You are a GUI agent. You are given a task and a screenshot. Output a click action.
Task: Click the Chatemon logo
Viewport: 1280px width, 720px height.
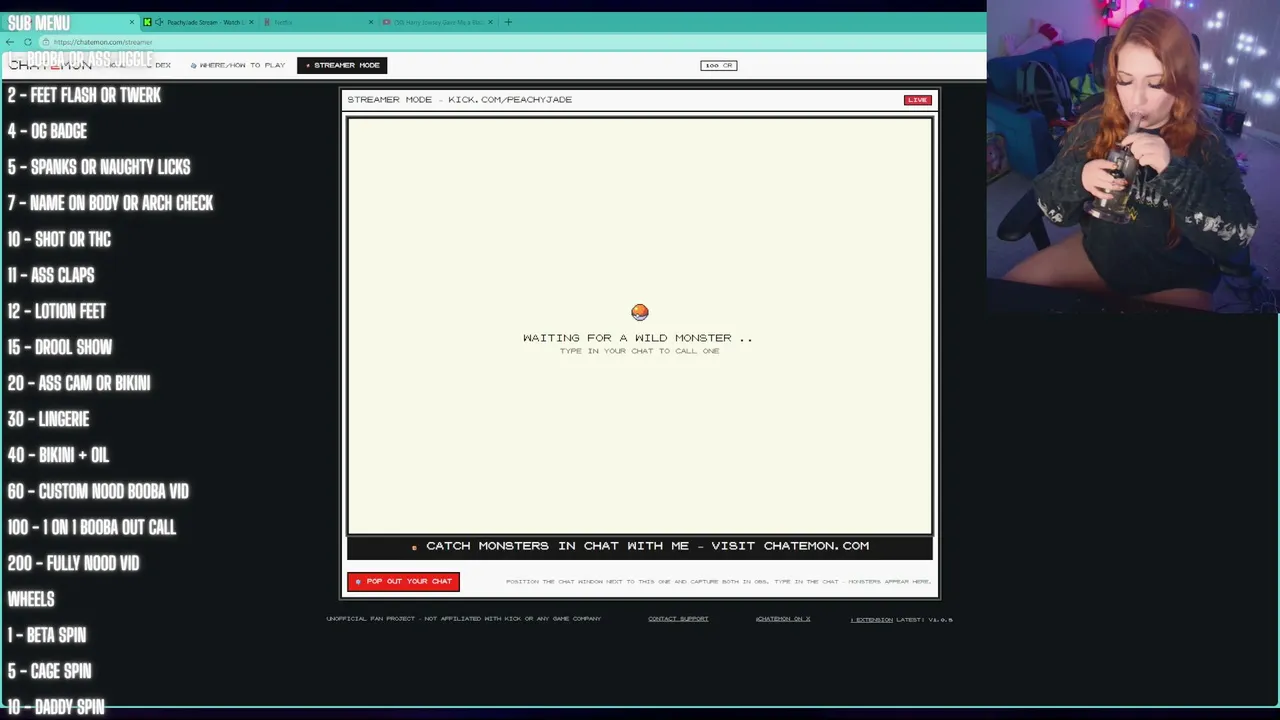tap(50, 65)
